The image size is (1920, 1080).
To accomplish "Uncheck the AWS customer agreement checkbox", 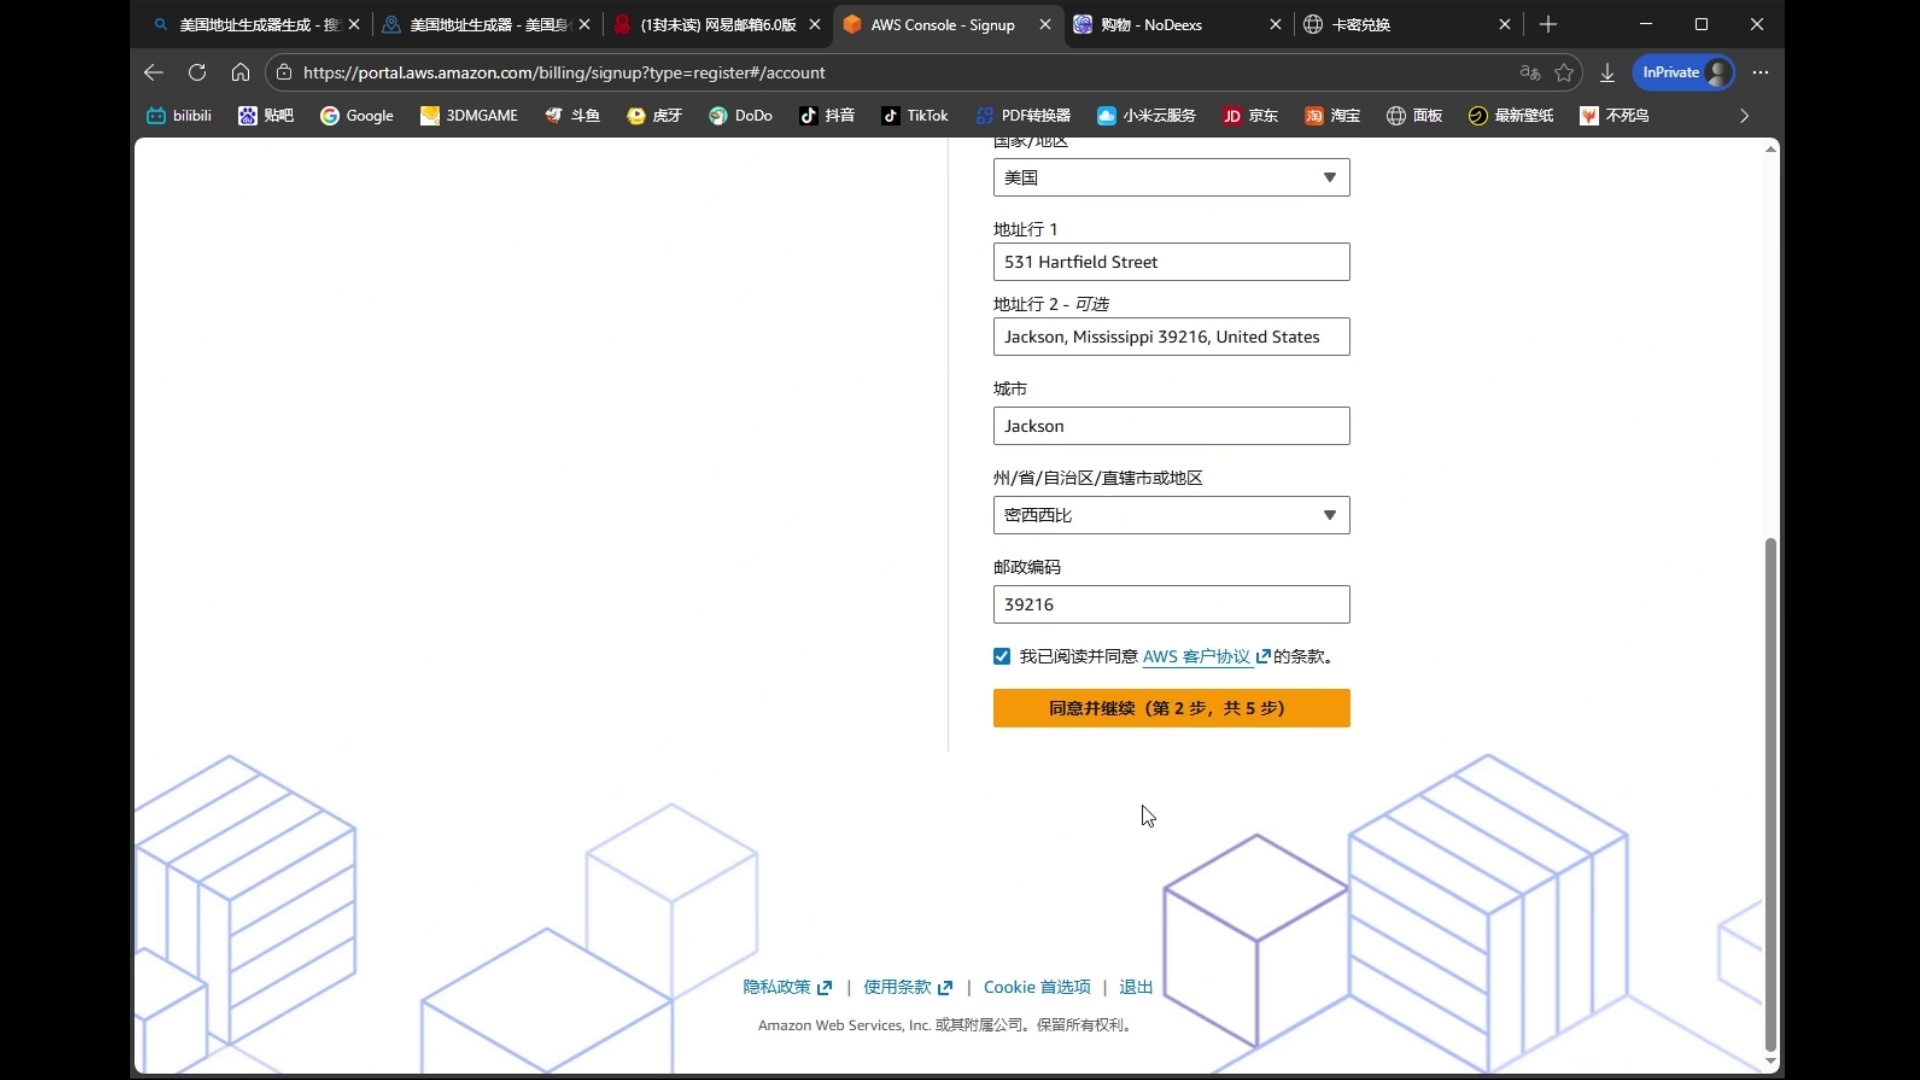I will 1002,657.
